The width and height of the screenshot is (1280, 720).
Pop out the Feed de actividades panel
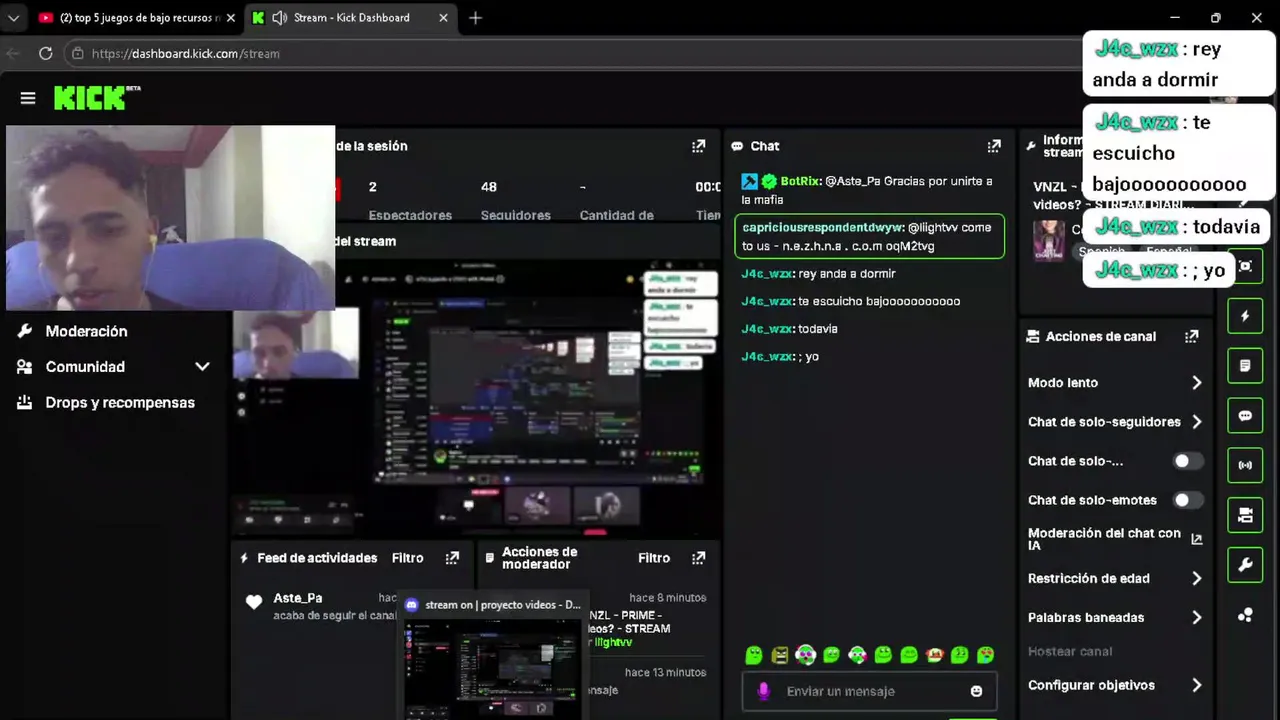click(452, 558)
